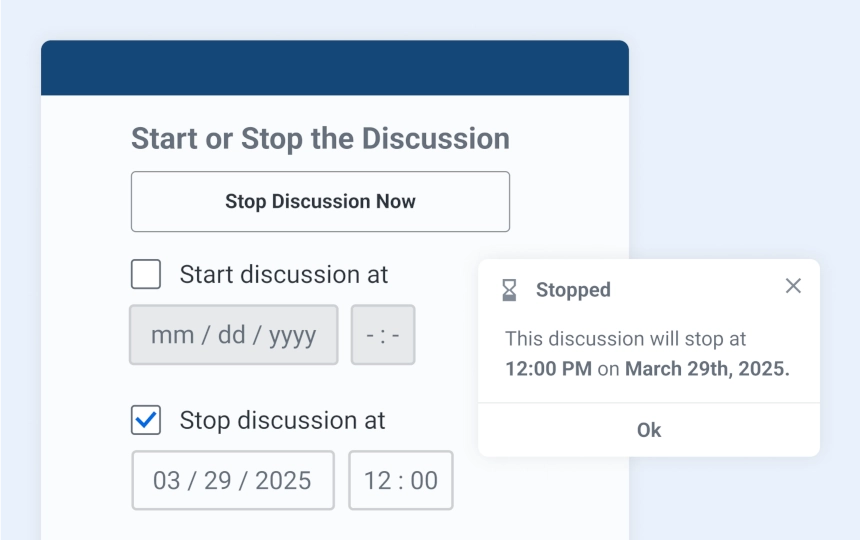Select the year '2025' in stop date
The image size is (860, 540).
(x=283, y=480)
